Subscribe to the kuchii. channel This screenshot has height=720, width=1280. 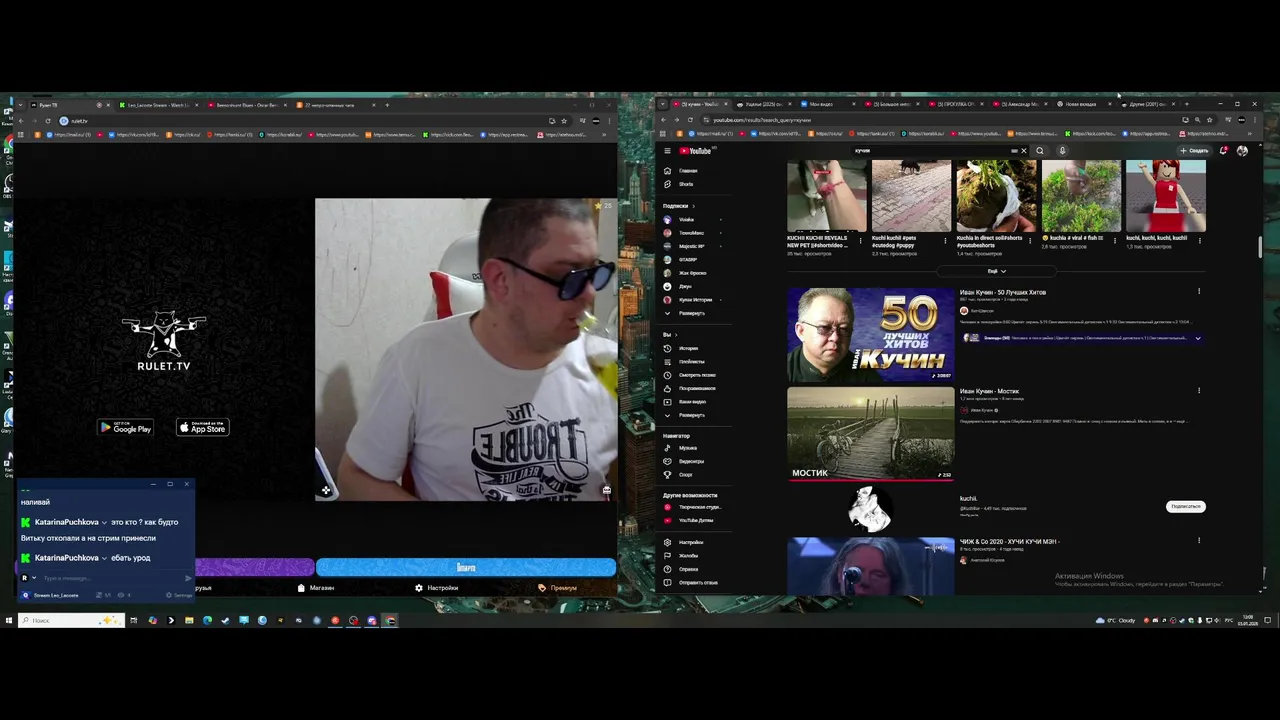[x=1185, y=506]
